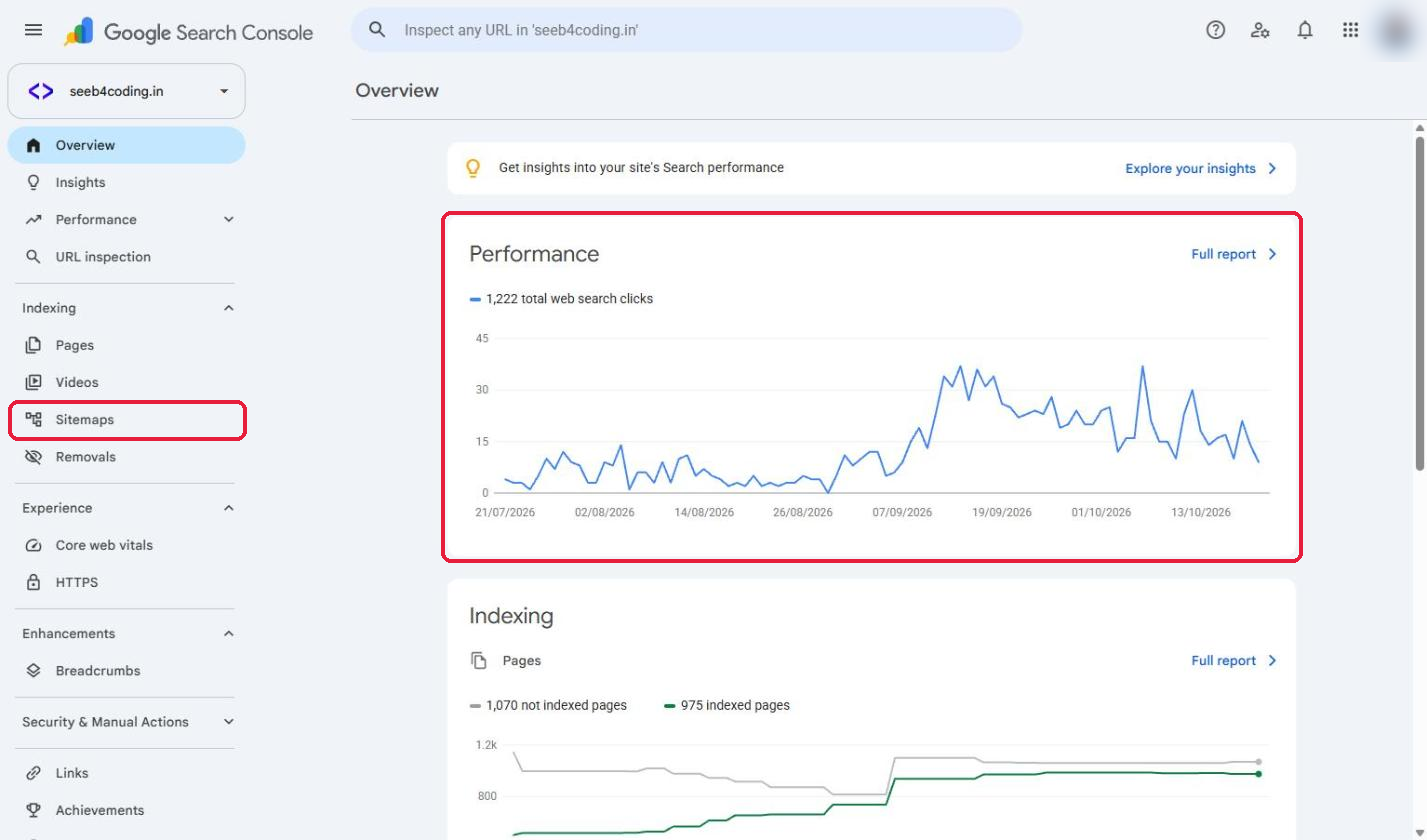This screenshot has width=1427, height=840.
Task: Expand the Performance sidebar section
Action: [x=228, y=219]
